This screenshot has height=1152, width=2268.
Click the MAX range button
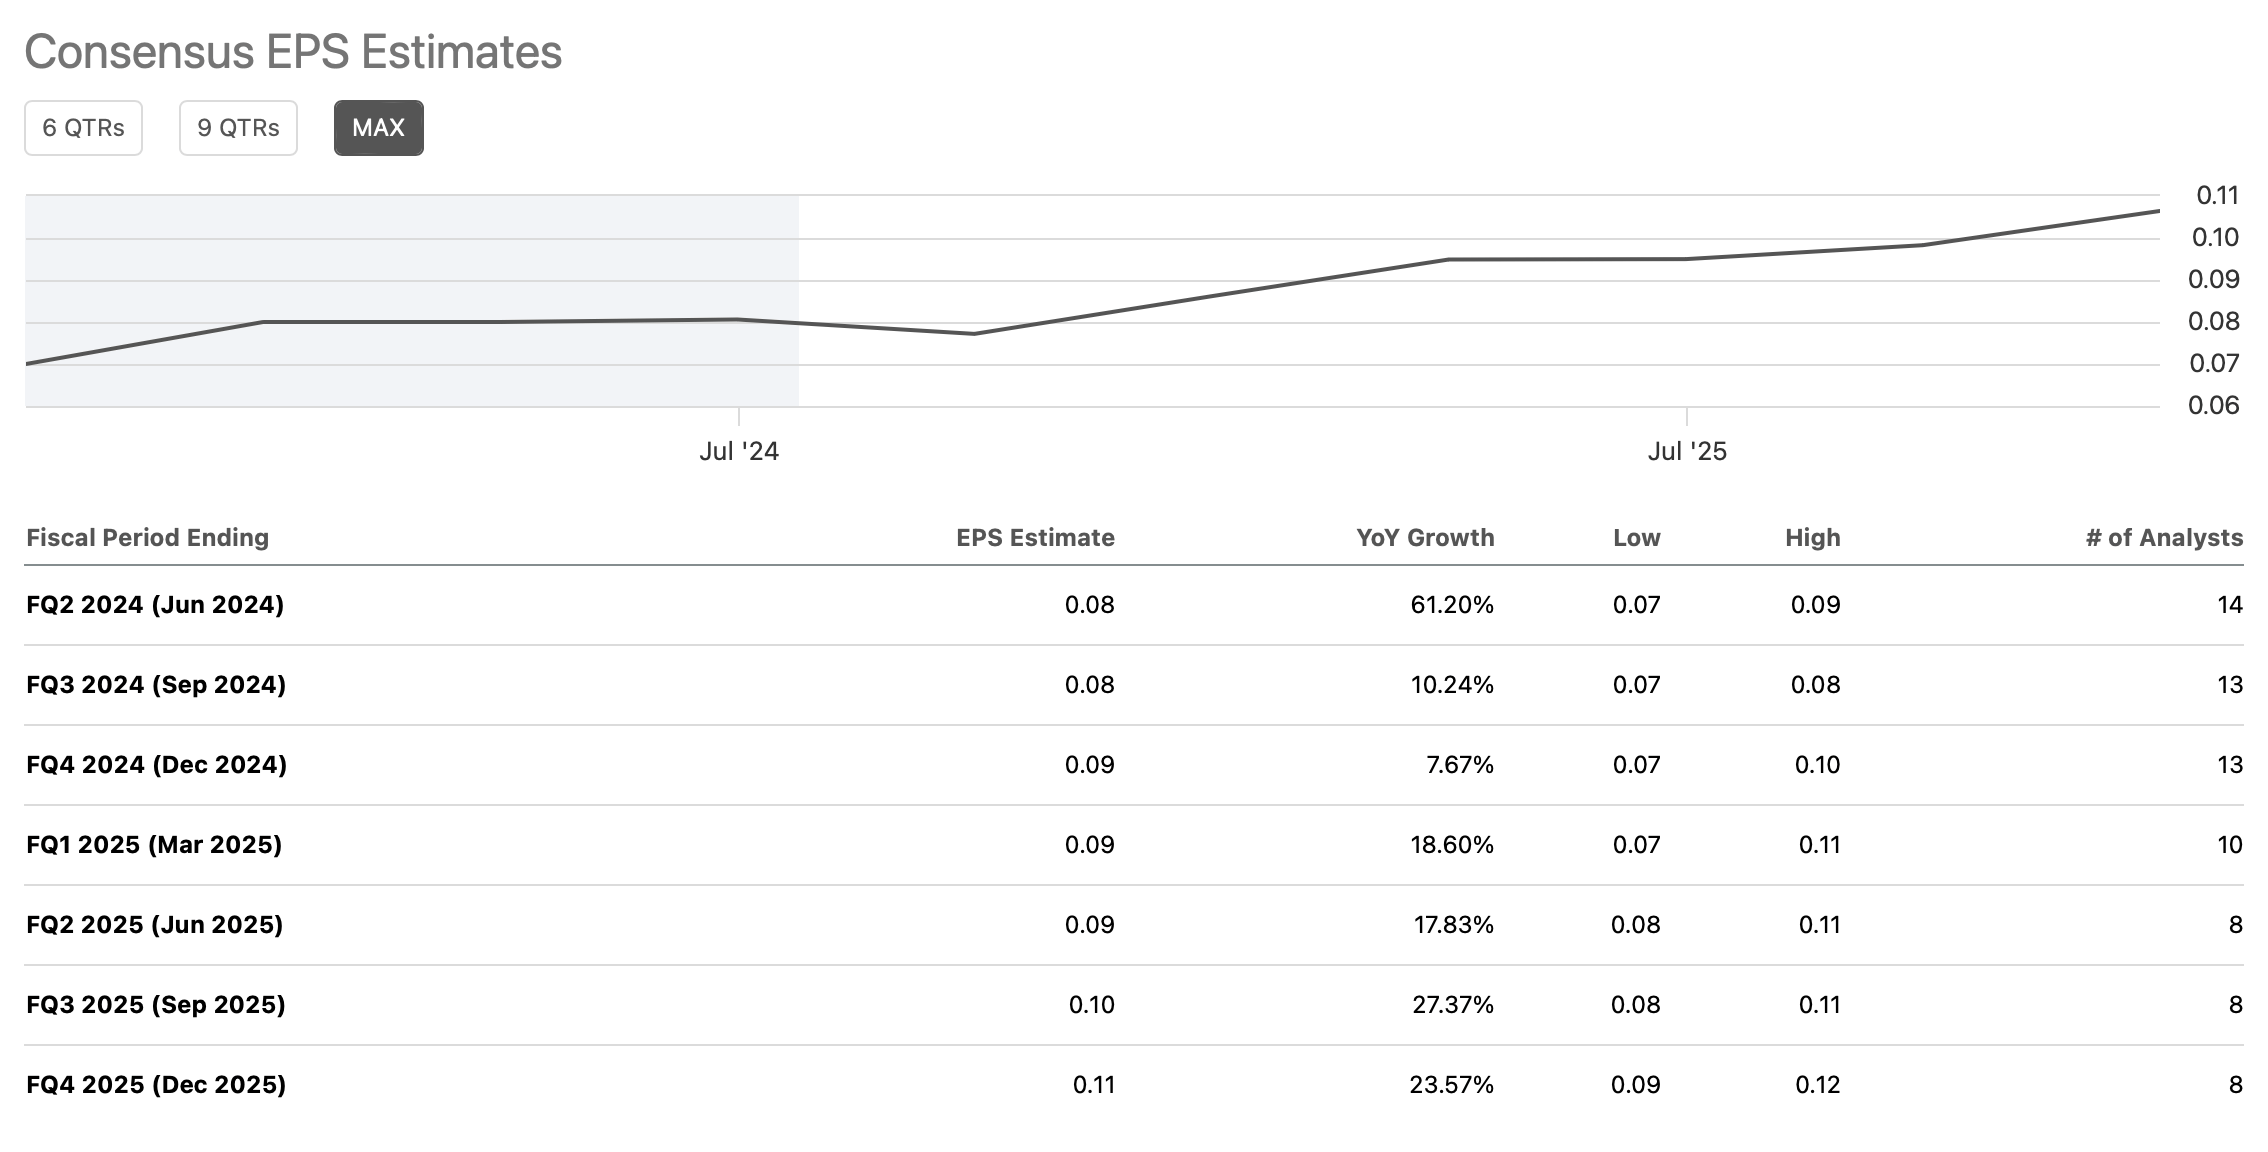(378, 128)
